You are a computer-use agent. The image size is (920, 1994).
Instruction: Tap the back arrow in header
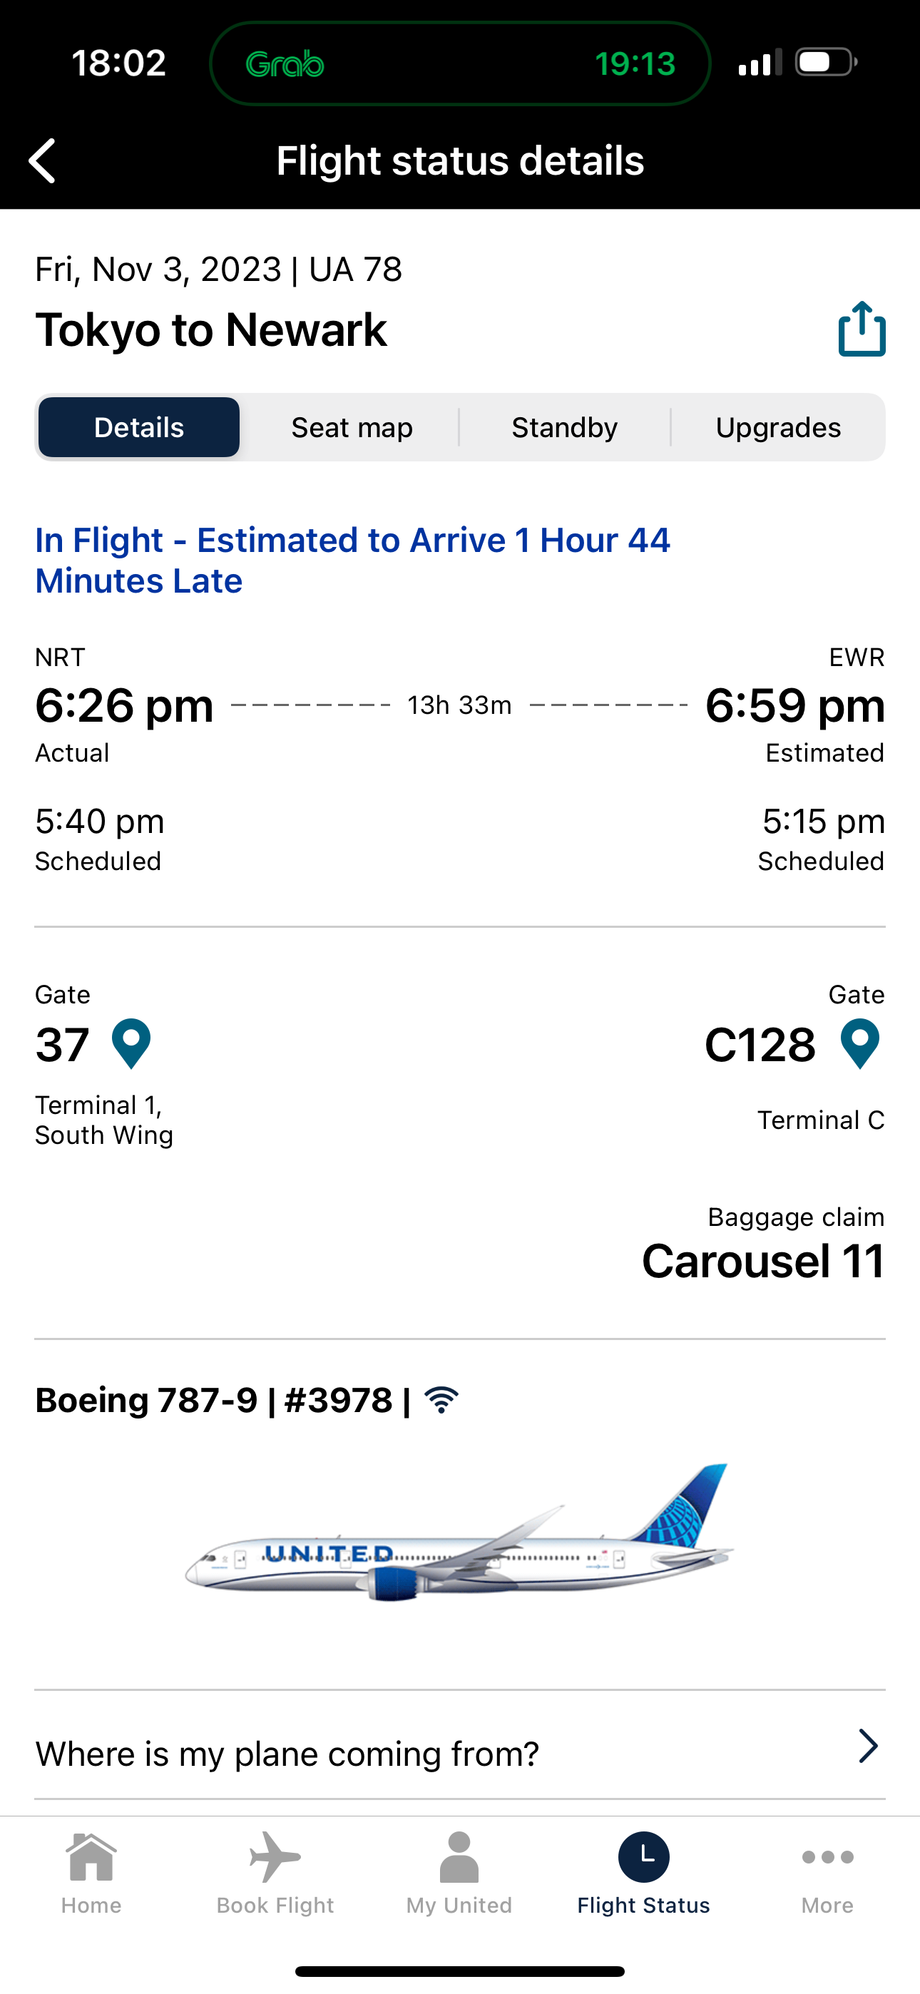point(42,161)
